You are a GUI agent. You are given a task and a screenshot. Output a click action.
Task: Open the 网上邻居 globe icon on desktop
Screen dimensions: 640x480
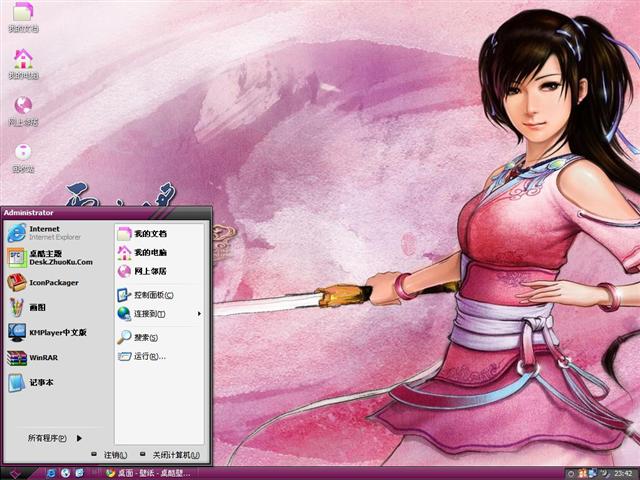point(23,111)
